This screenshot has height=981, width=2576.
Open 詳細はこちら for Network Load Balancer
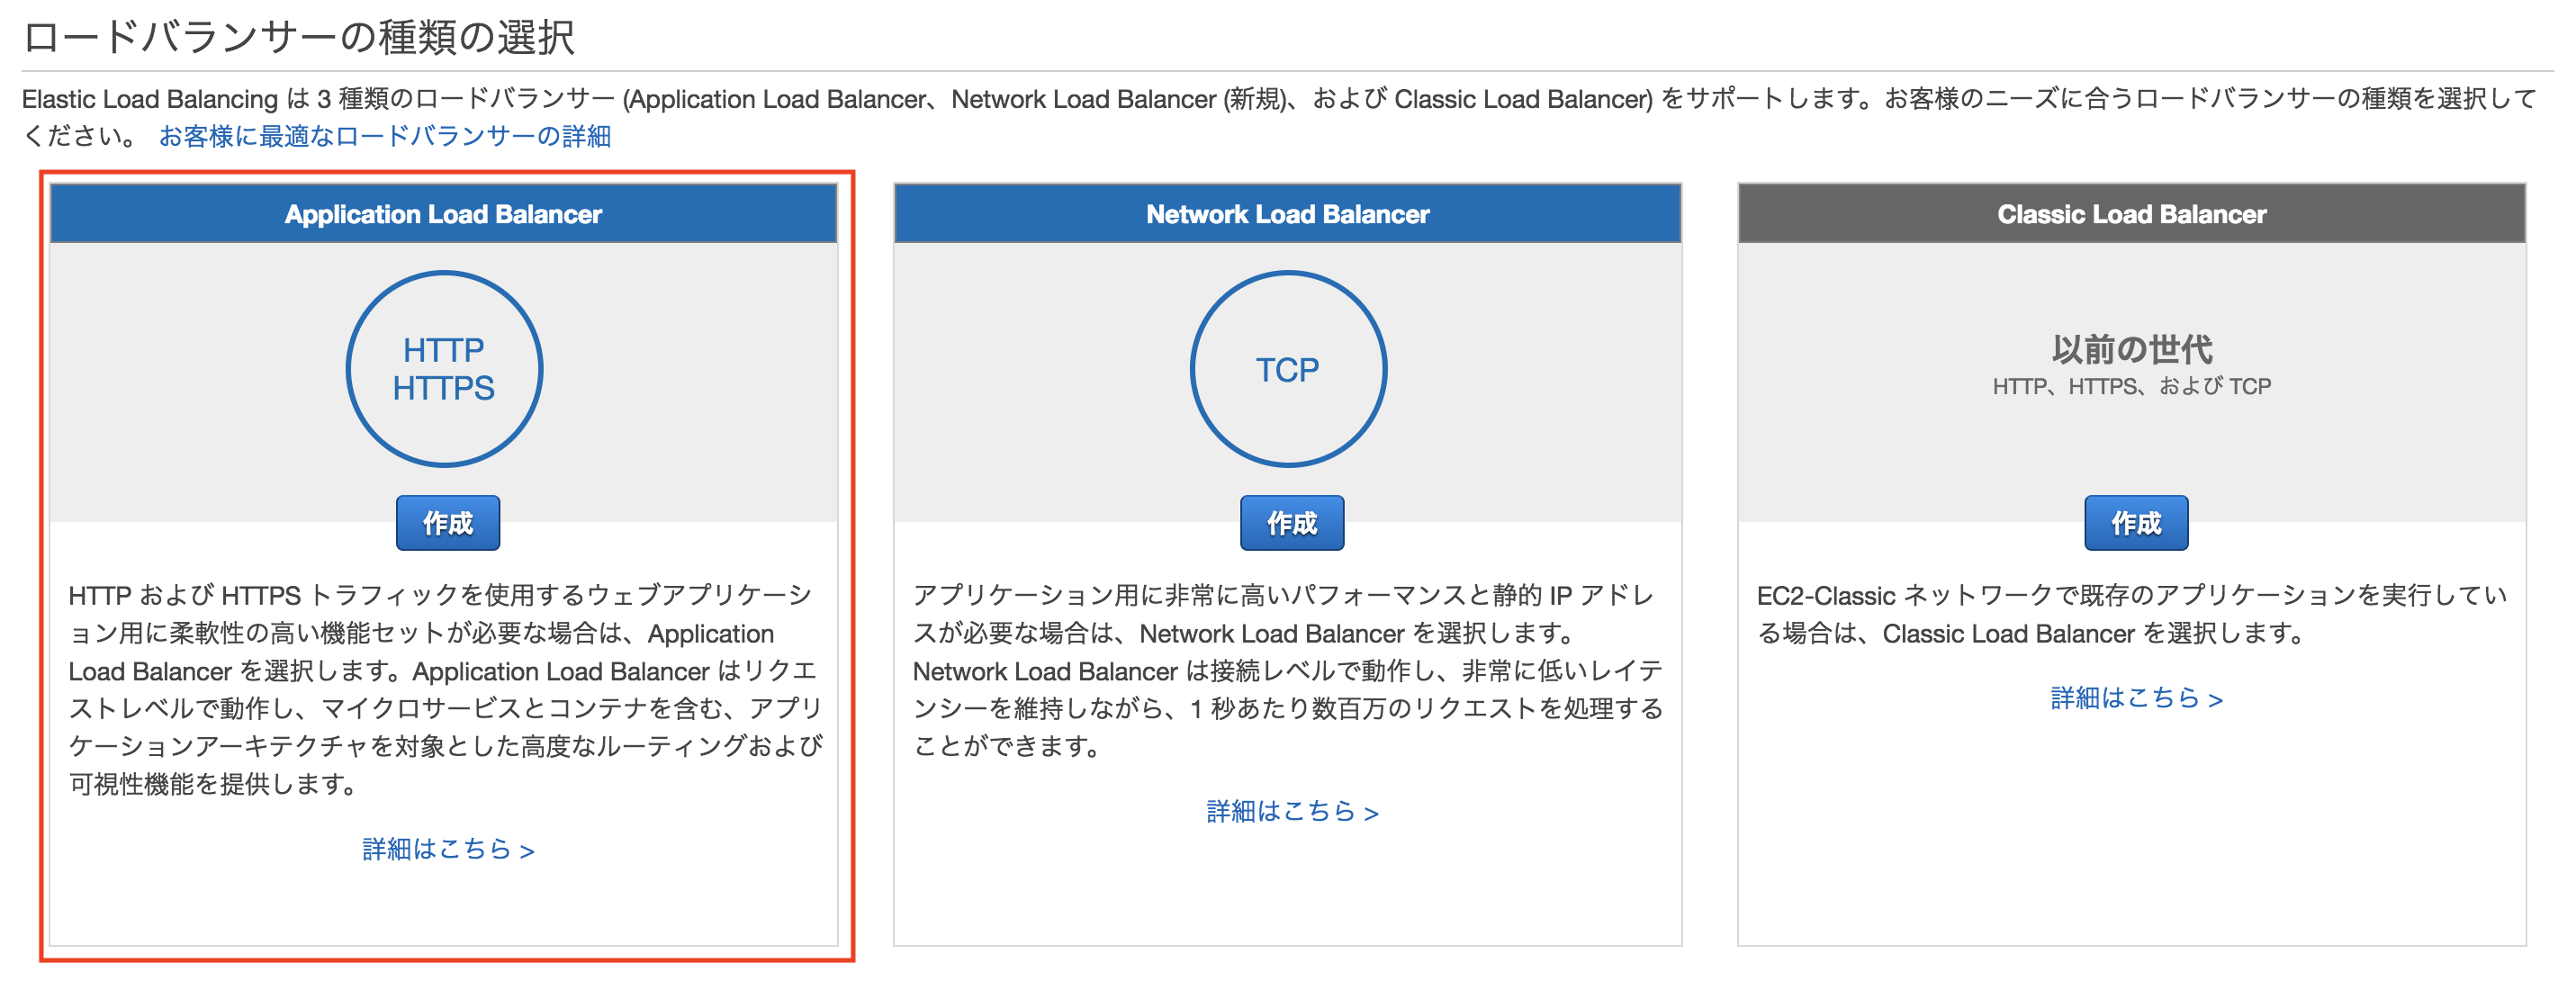pos(1292,814)
